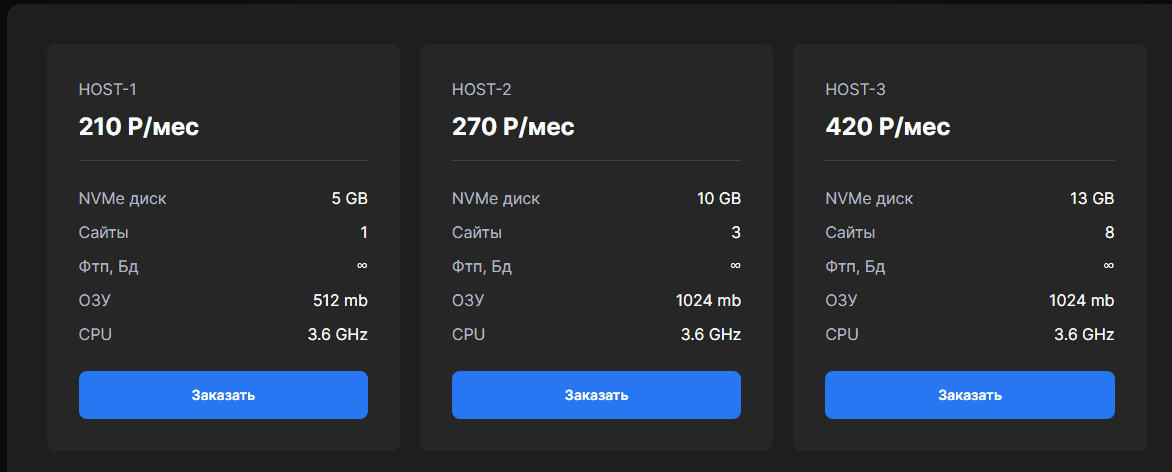Screen dimensions: 1172x472
Task: Select the HOST-1 plan title
Action: click(x=106, y=90)
